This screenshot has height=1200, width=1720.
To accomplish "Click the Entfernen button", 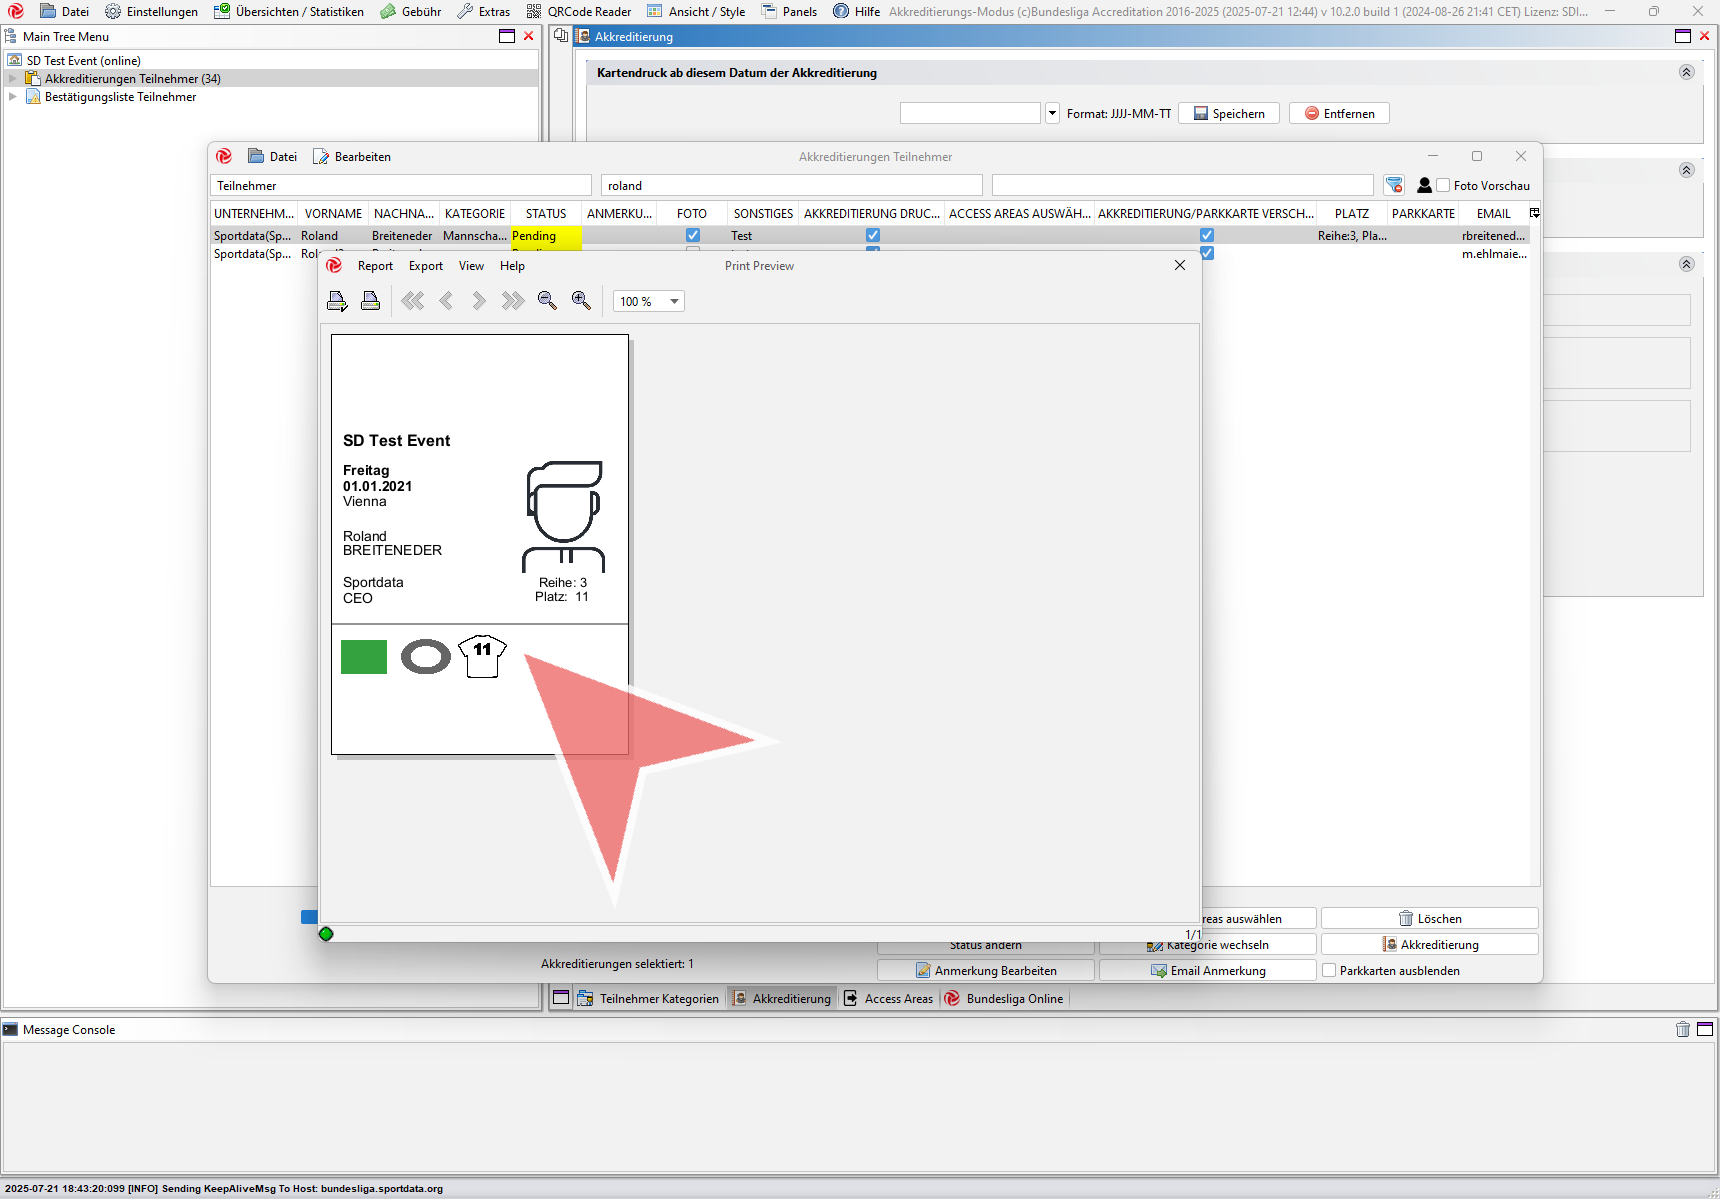I will pos(1339,113).
